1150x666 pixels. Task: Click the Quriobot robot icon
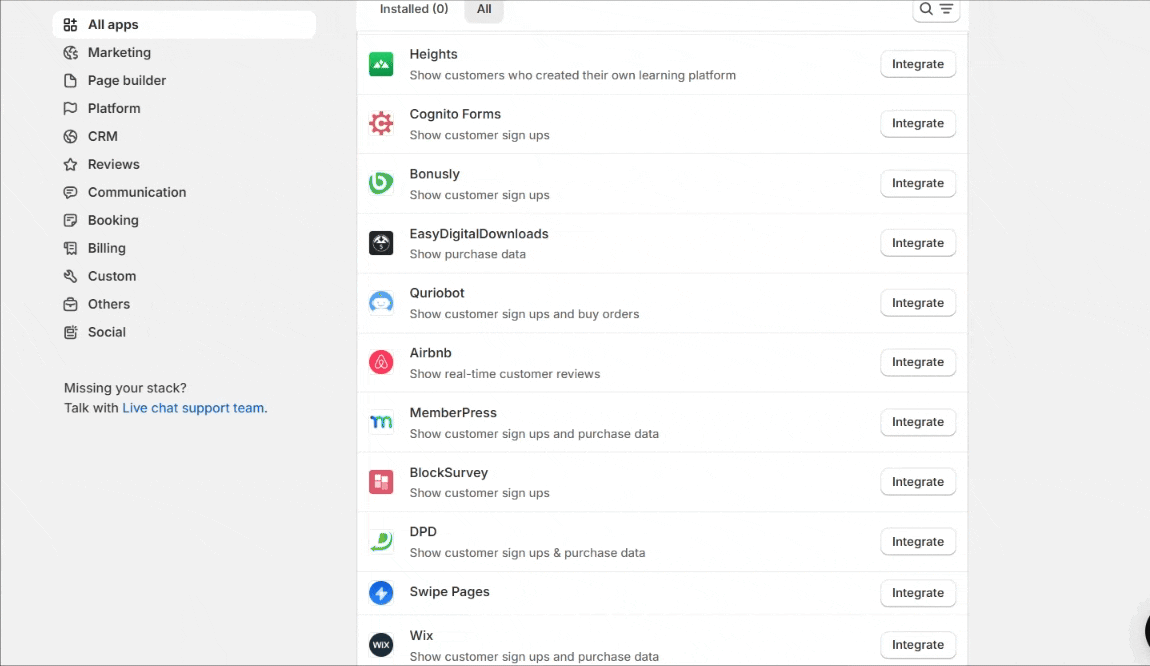381,303
